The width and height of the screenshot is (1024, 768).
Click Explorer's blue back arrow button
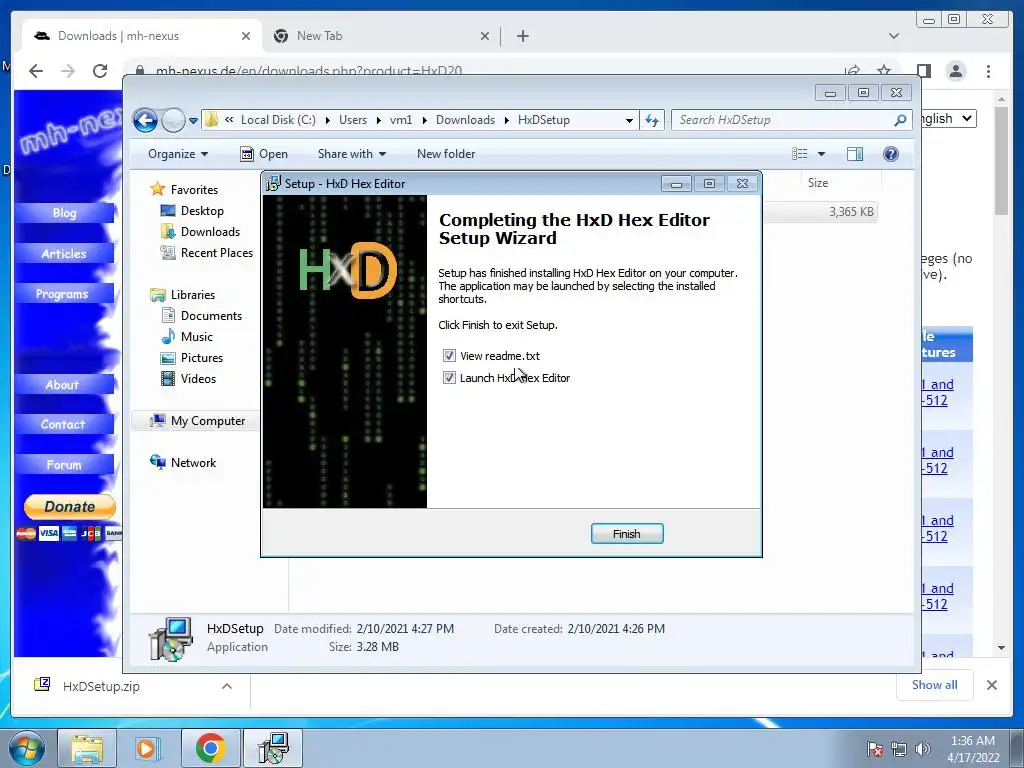click(146, 120)
